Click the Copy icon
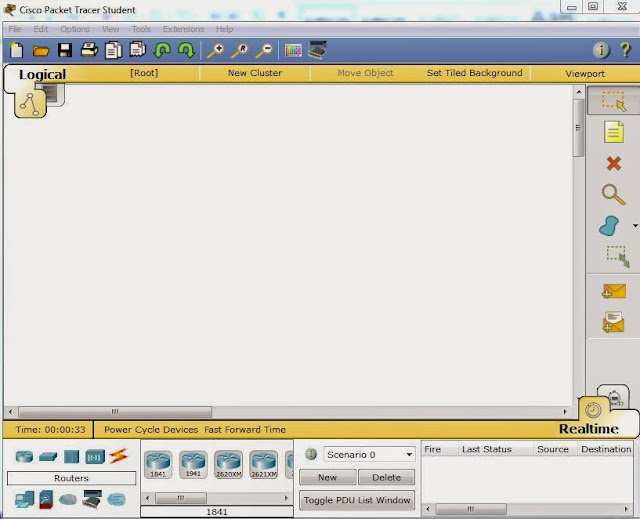640x519 pixels. (113, 50)
